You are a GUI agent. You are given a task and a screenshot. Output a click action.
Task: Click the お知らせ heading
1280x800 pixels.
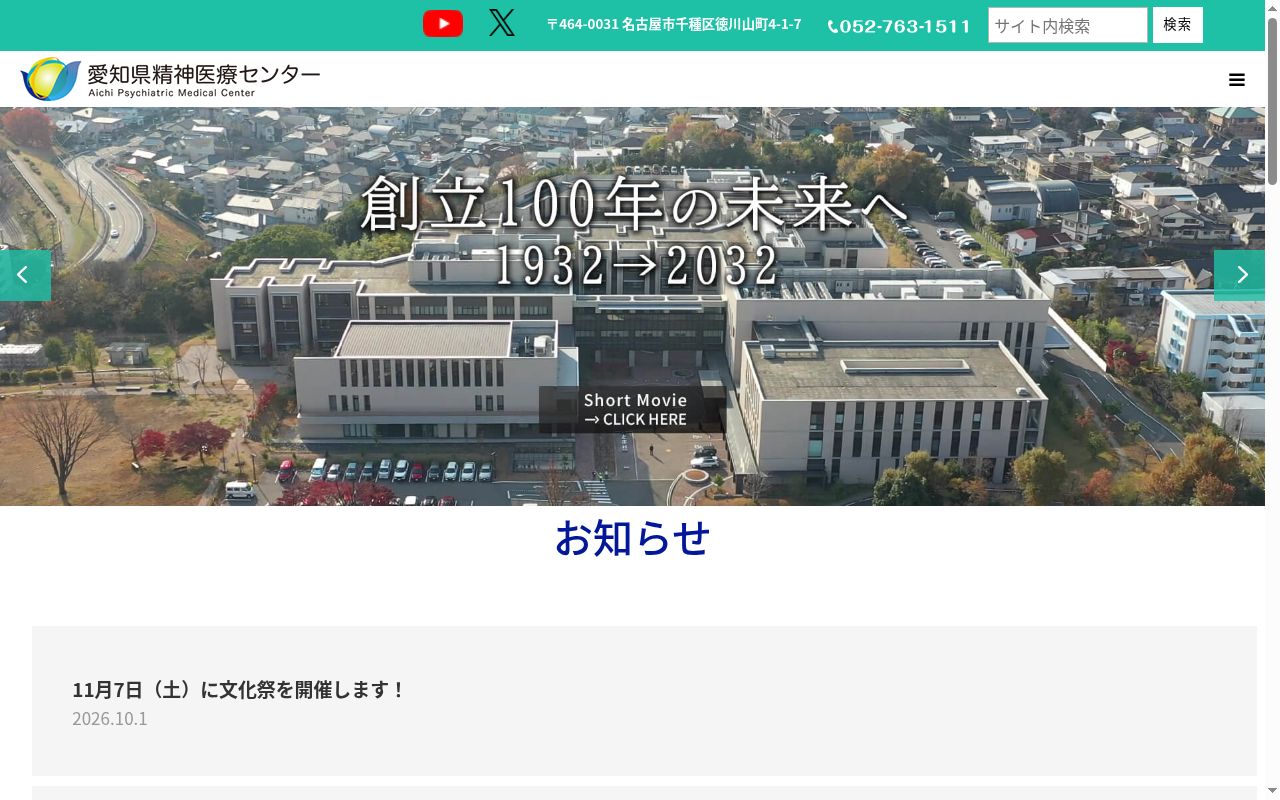click(632, 537)
